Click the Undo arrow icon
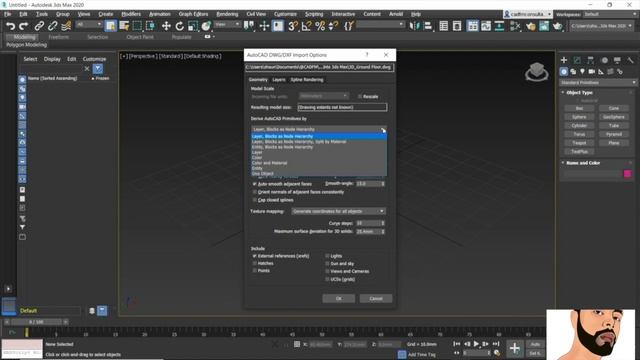640x360 pixels. [10, 26]
